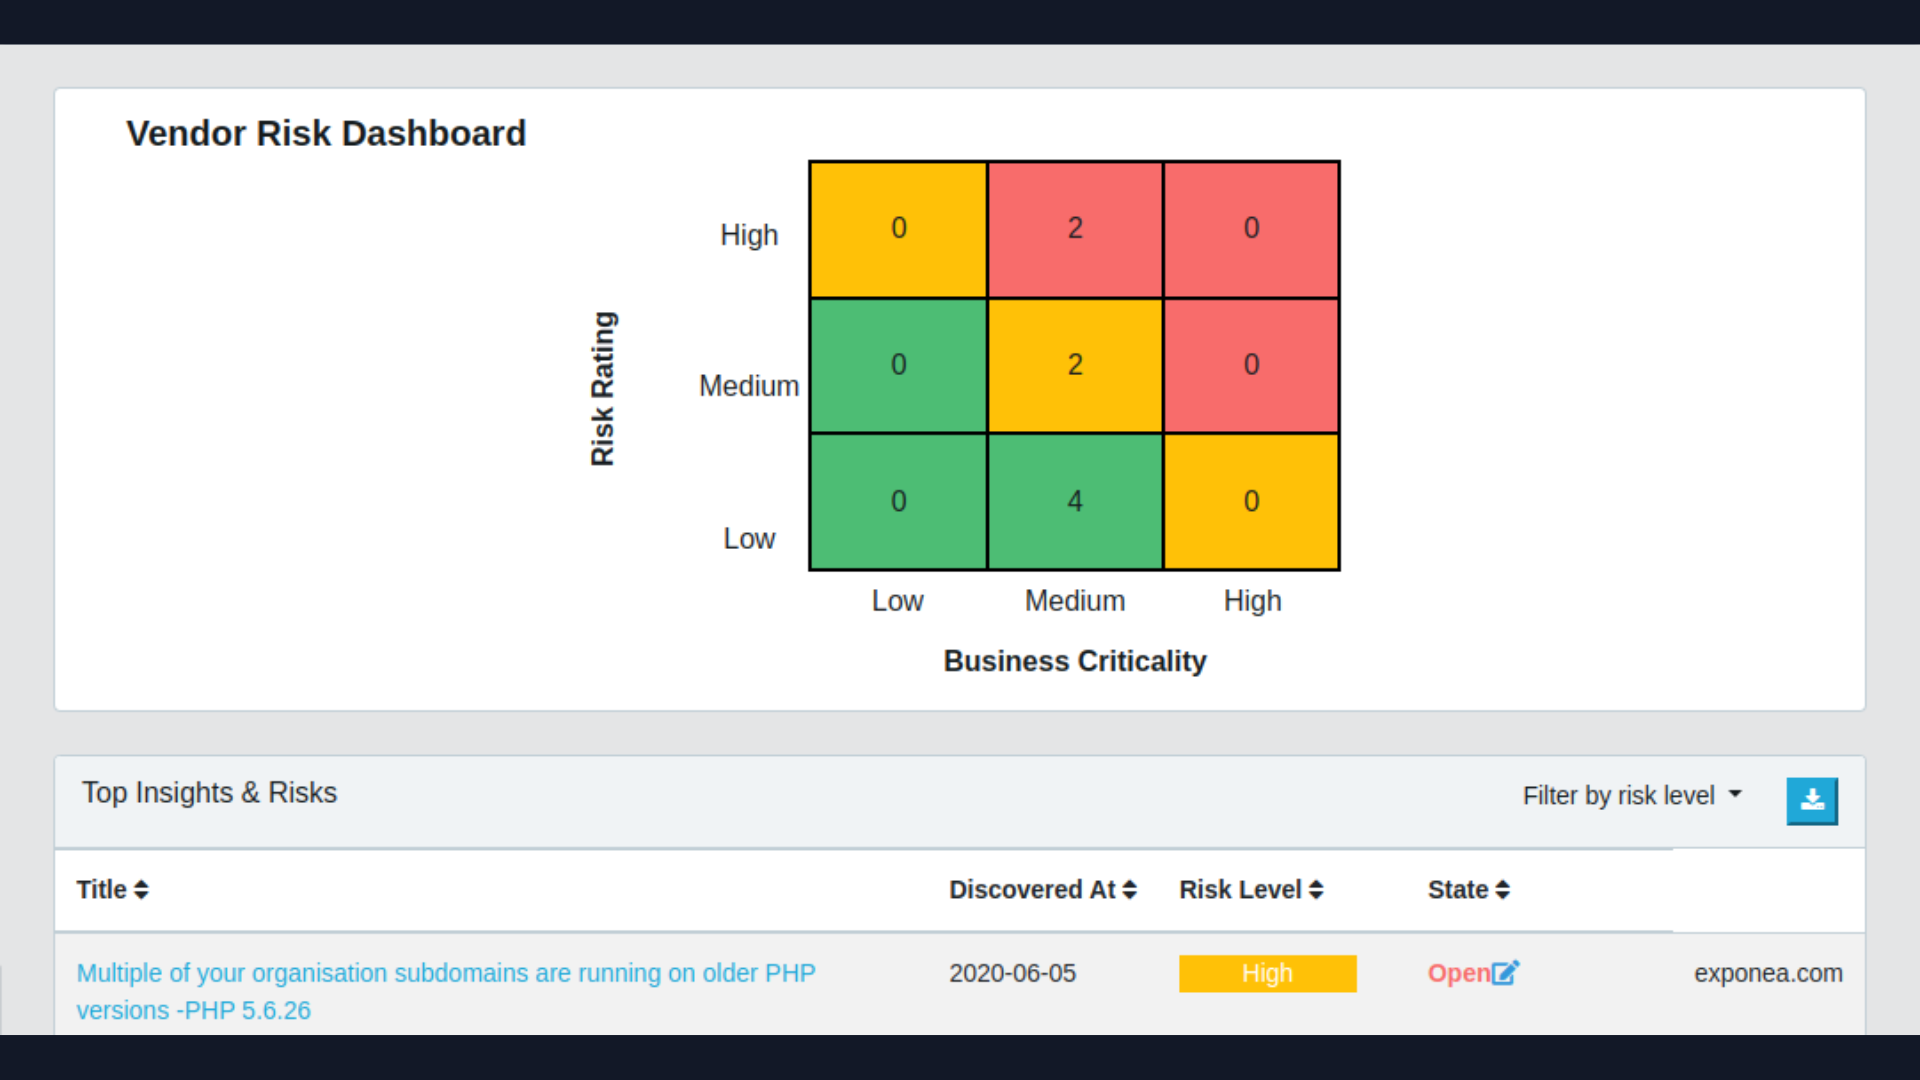Sort by the Discovered At column

(x=1130, y=889)
